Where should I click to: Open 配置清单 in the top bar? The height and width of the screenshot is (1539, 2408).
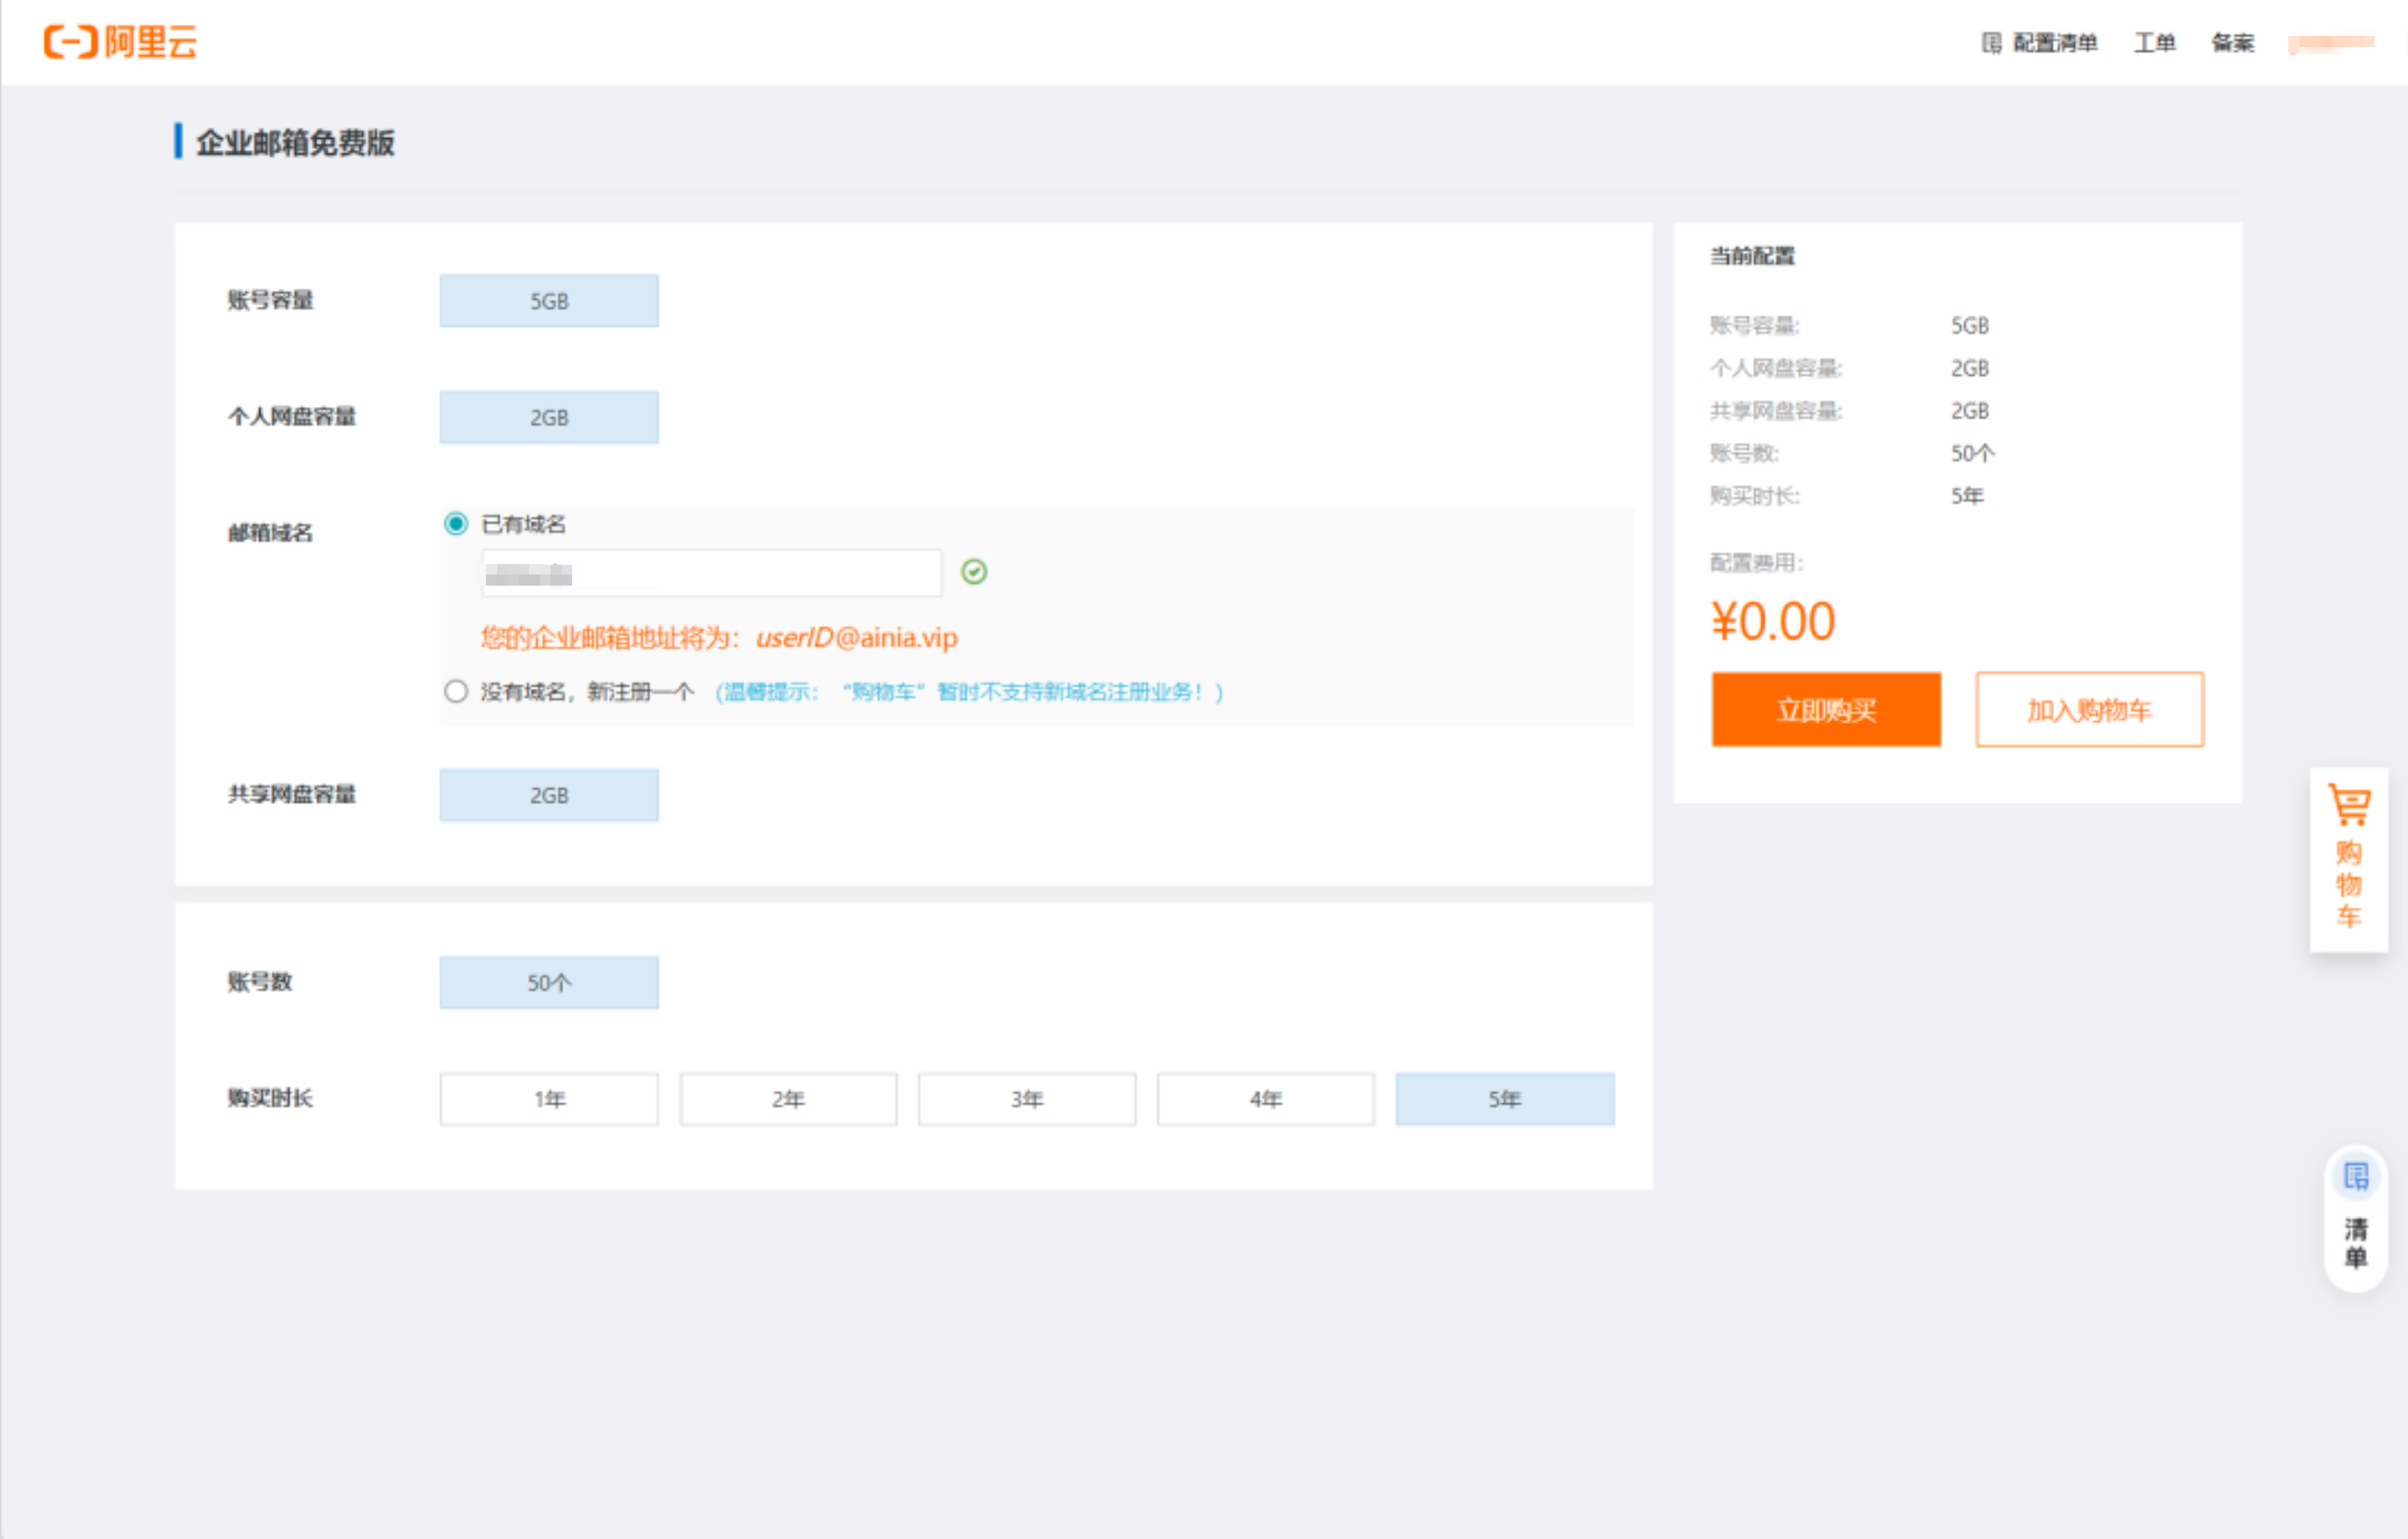(x=2040, y=42)
